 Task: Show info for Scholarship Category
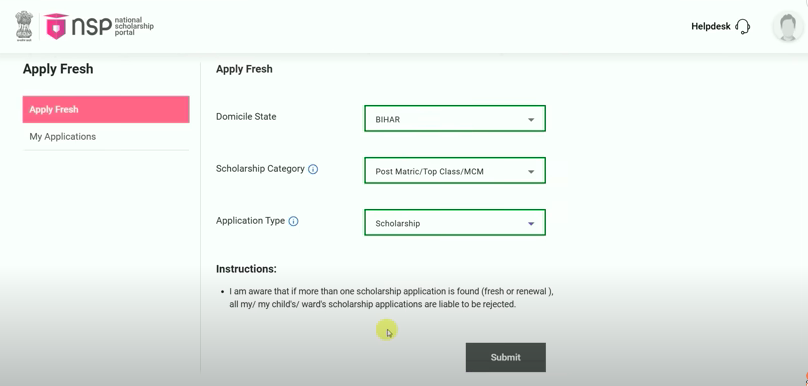point(313,169)
